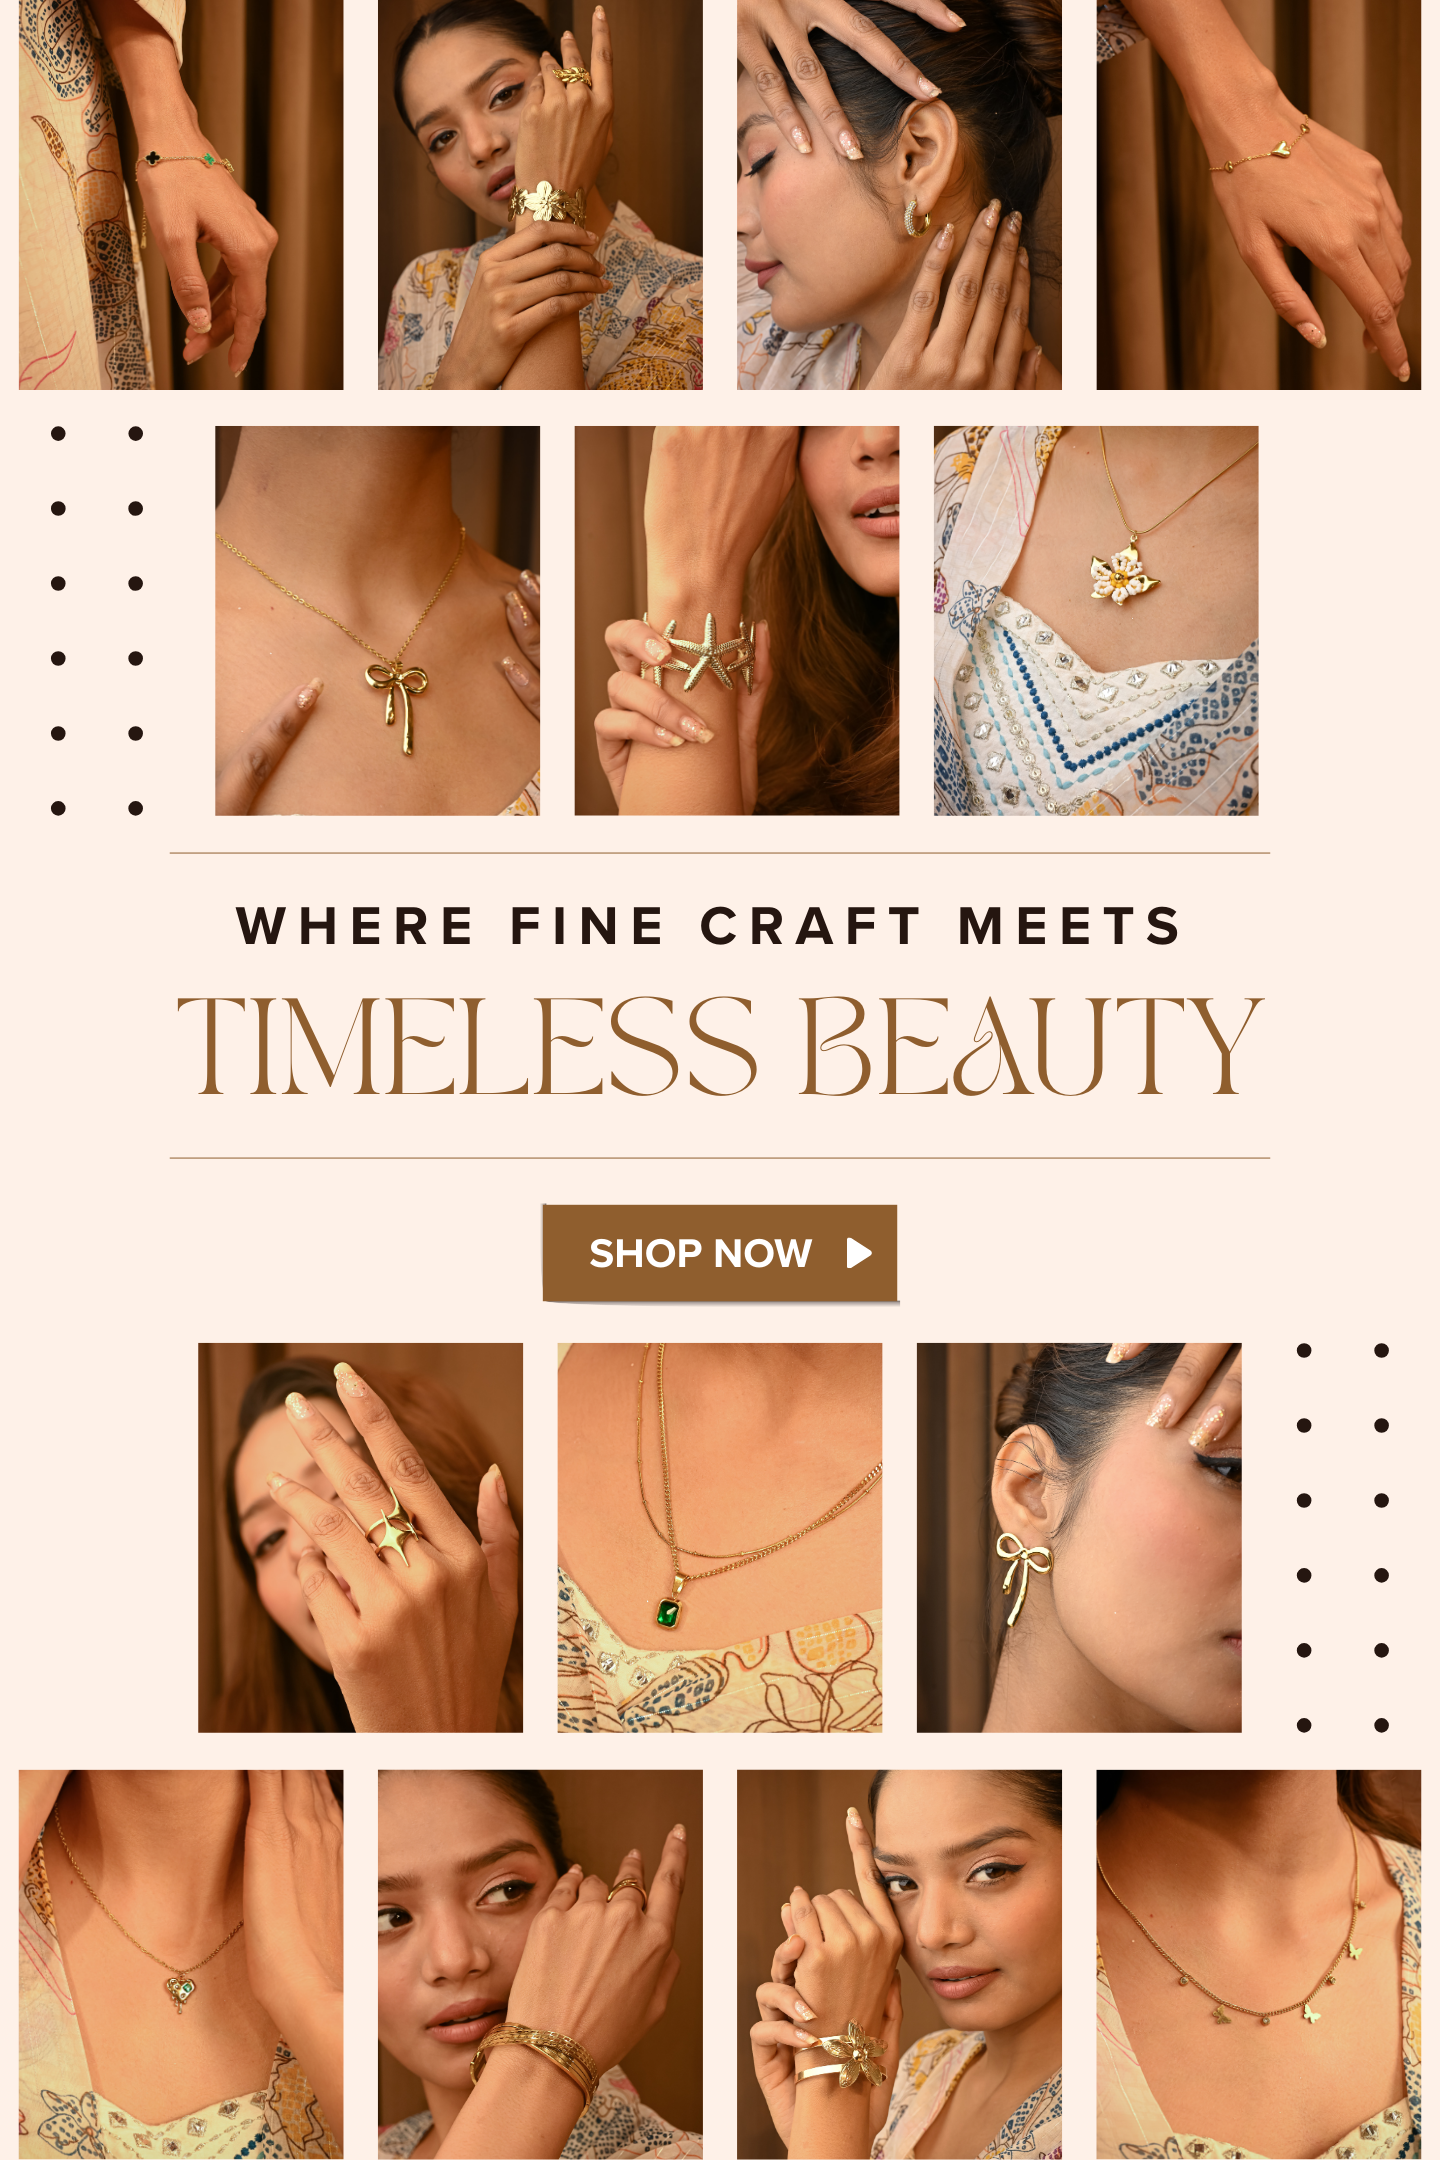Select the heart pendant necklace photo

pyautogui.click(x=181, y=1964)
